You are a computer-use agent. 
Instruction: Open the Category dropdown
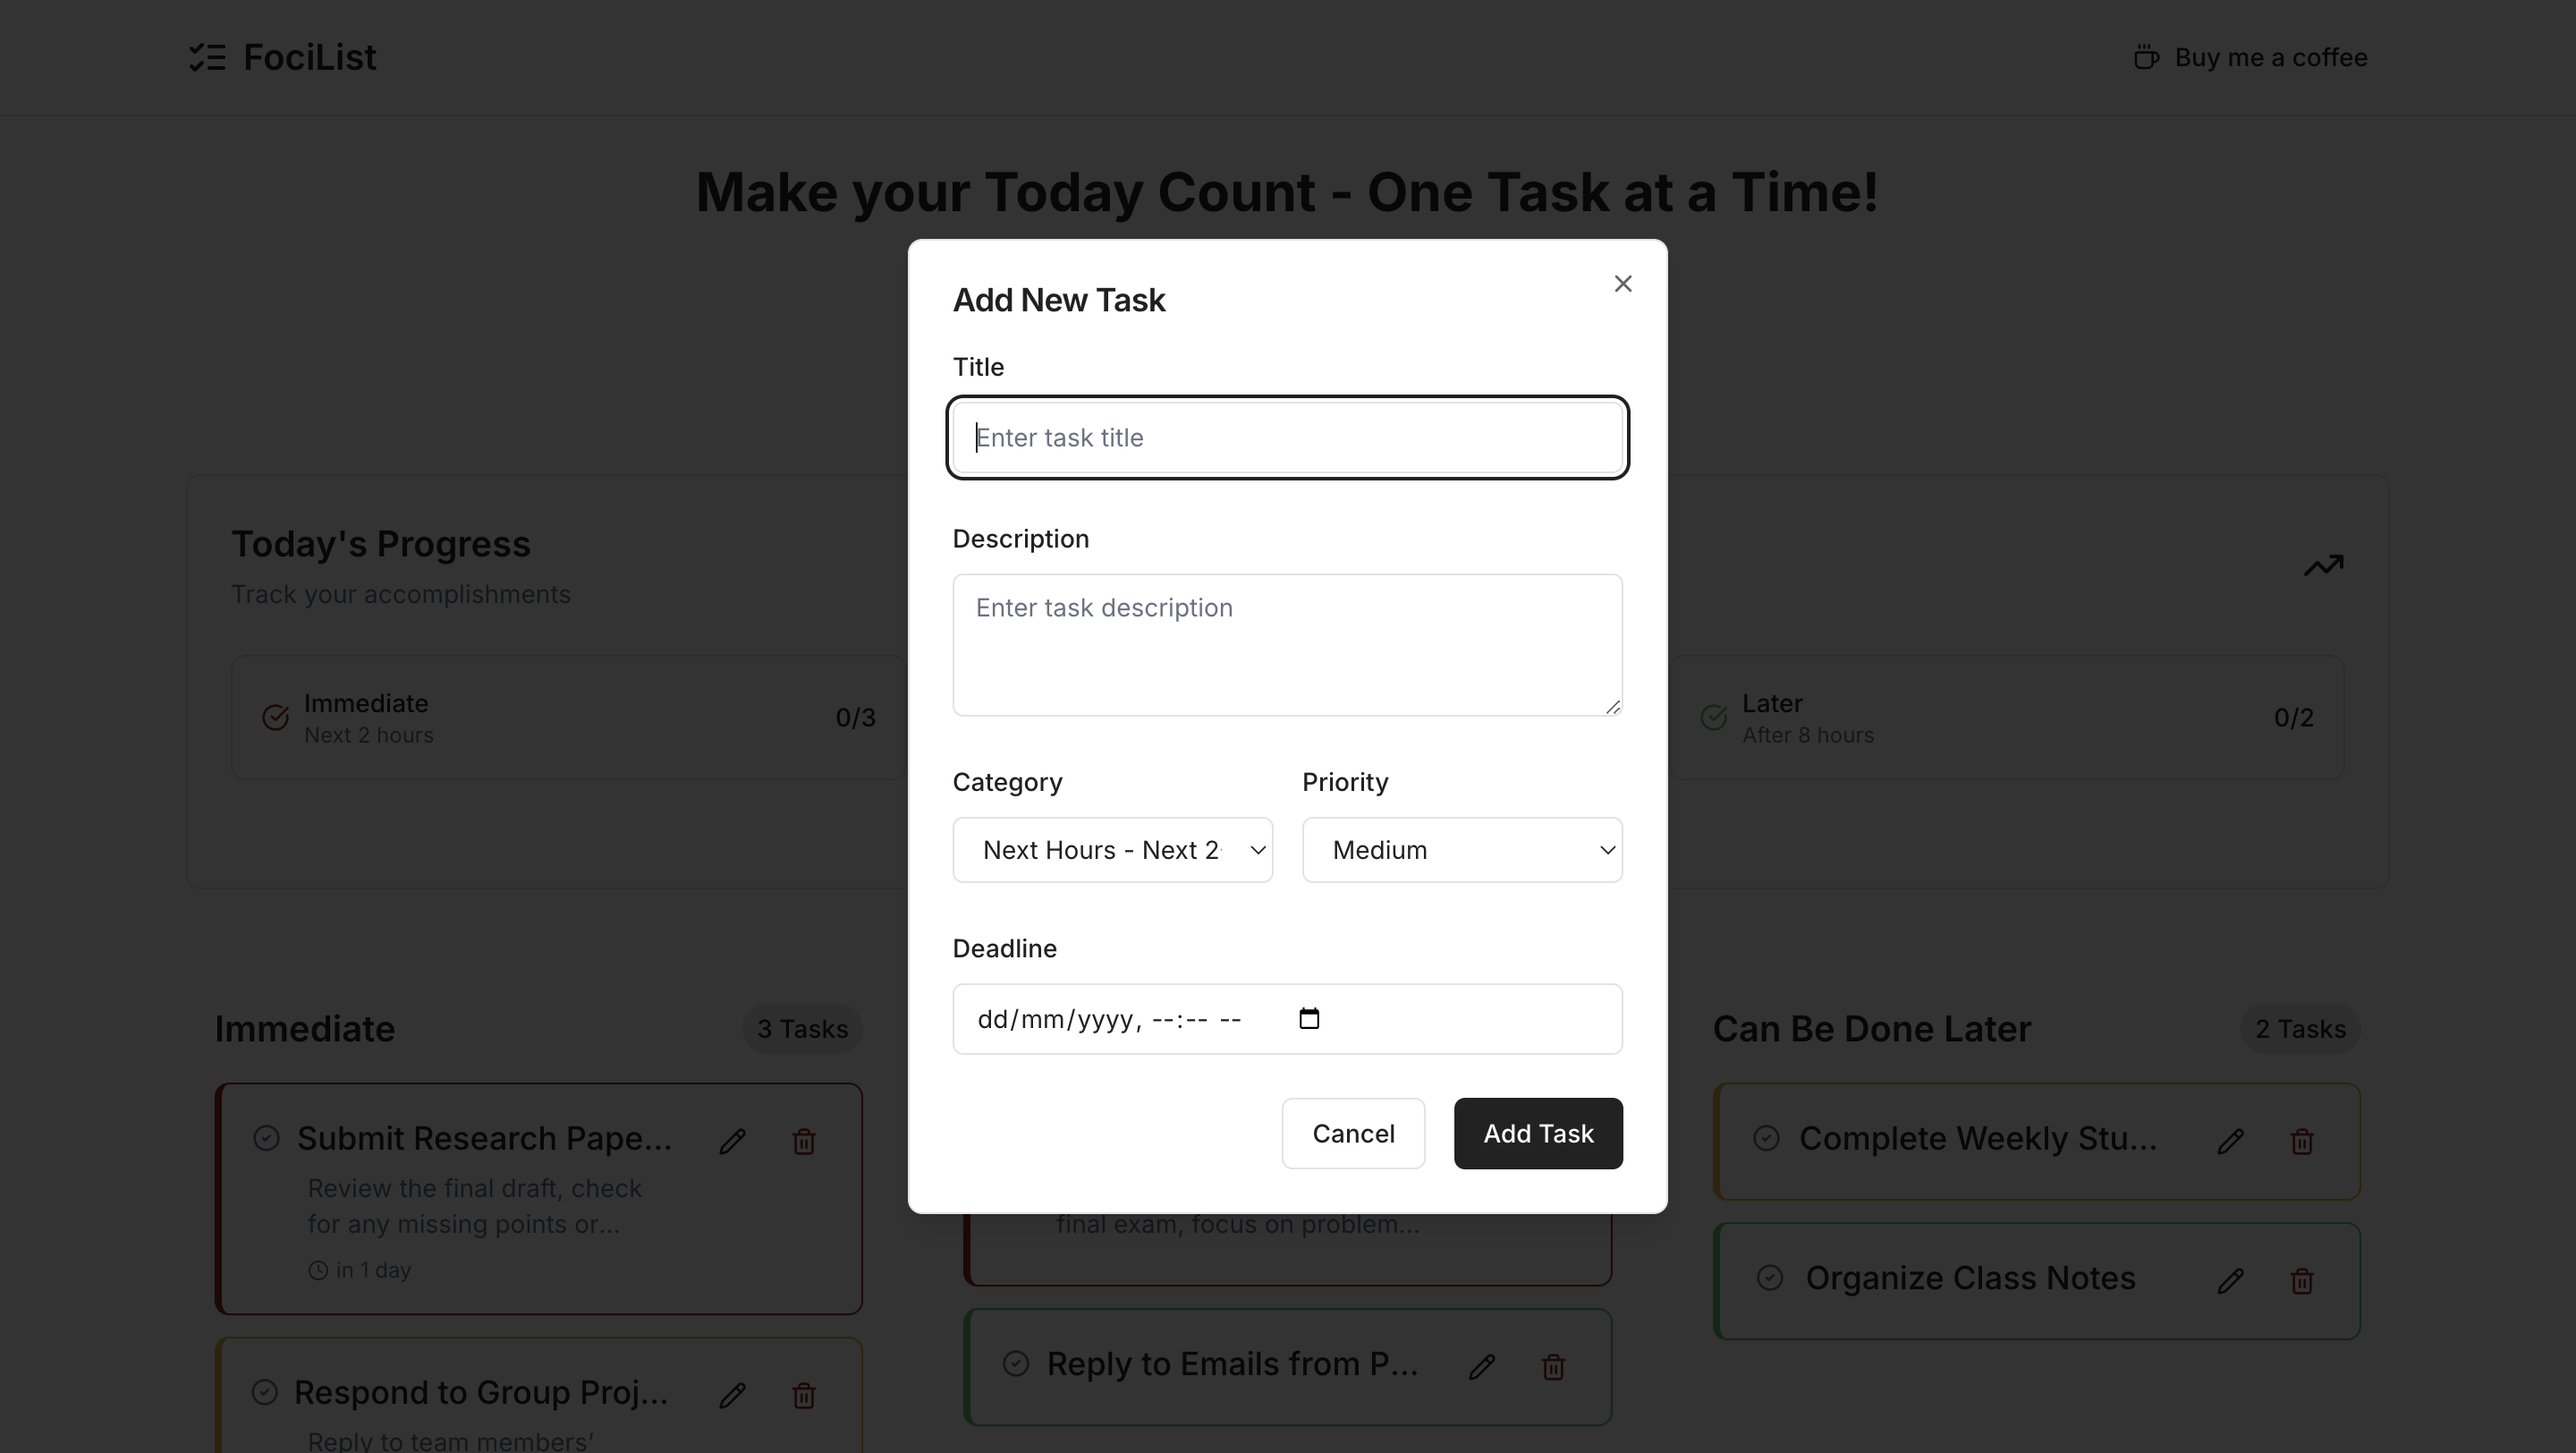point(1112,850)
